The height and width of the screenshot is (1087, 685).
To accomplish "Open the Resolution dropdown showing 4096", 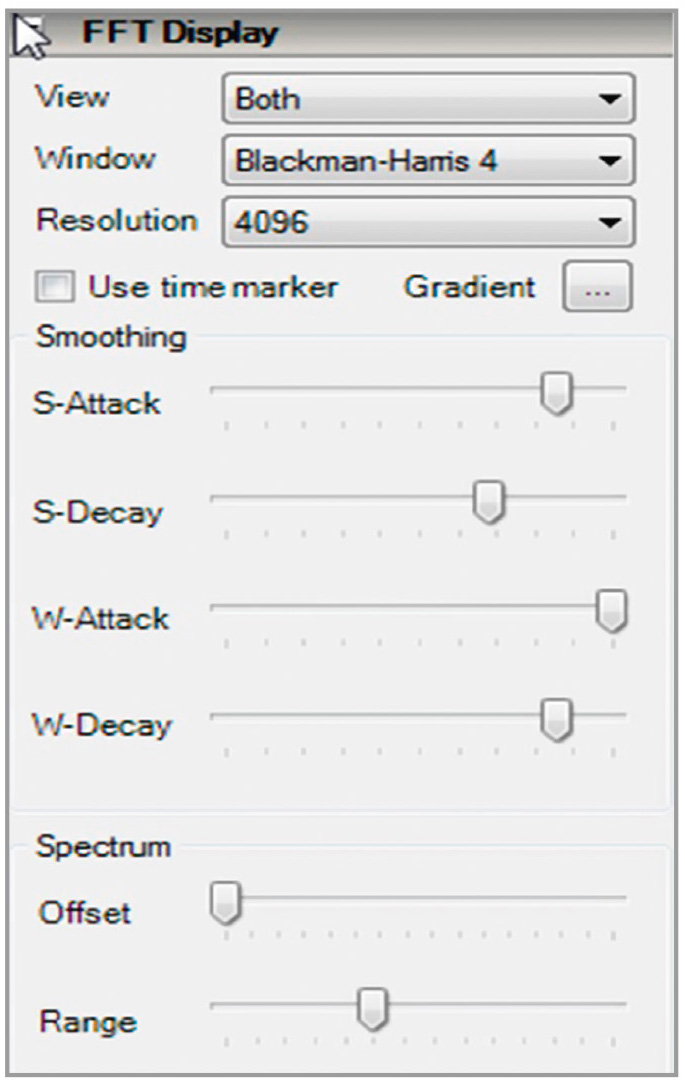I will point(428,223).
